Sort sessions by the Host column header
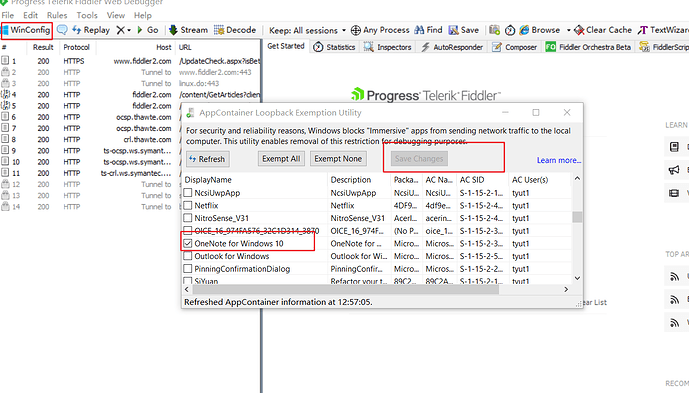 coord(136,47)
